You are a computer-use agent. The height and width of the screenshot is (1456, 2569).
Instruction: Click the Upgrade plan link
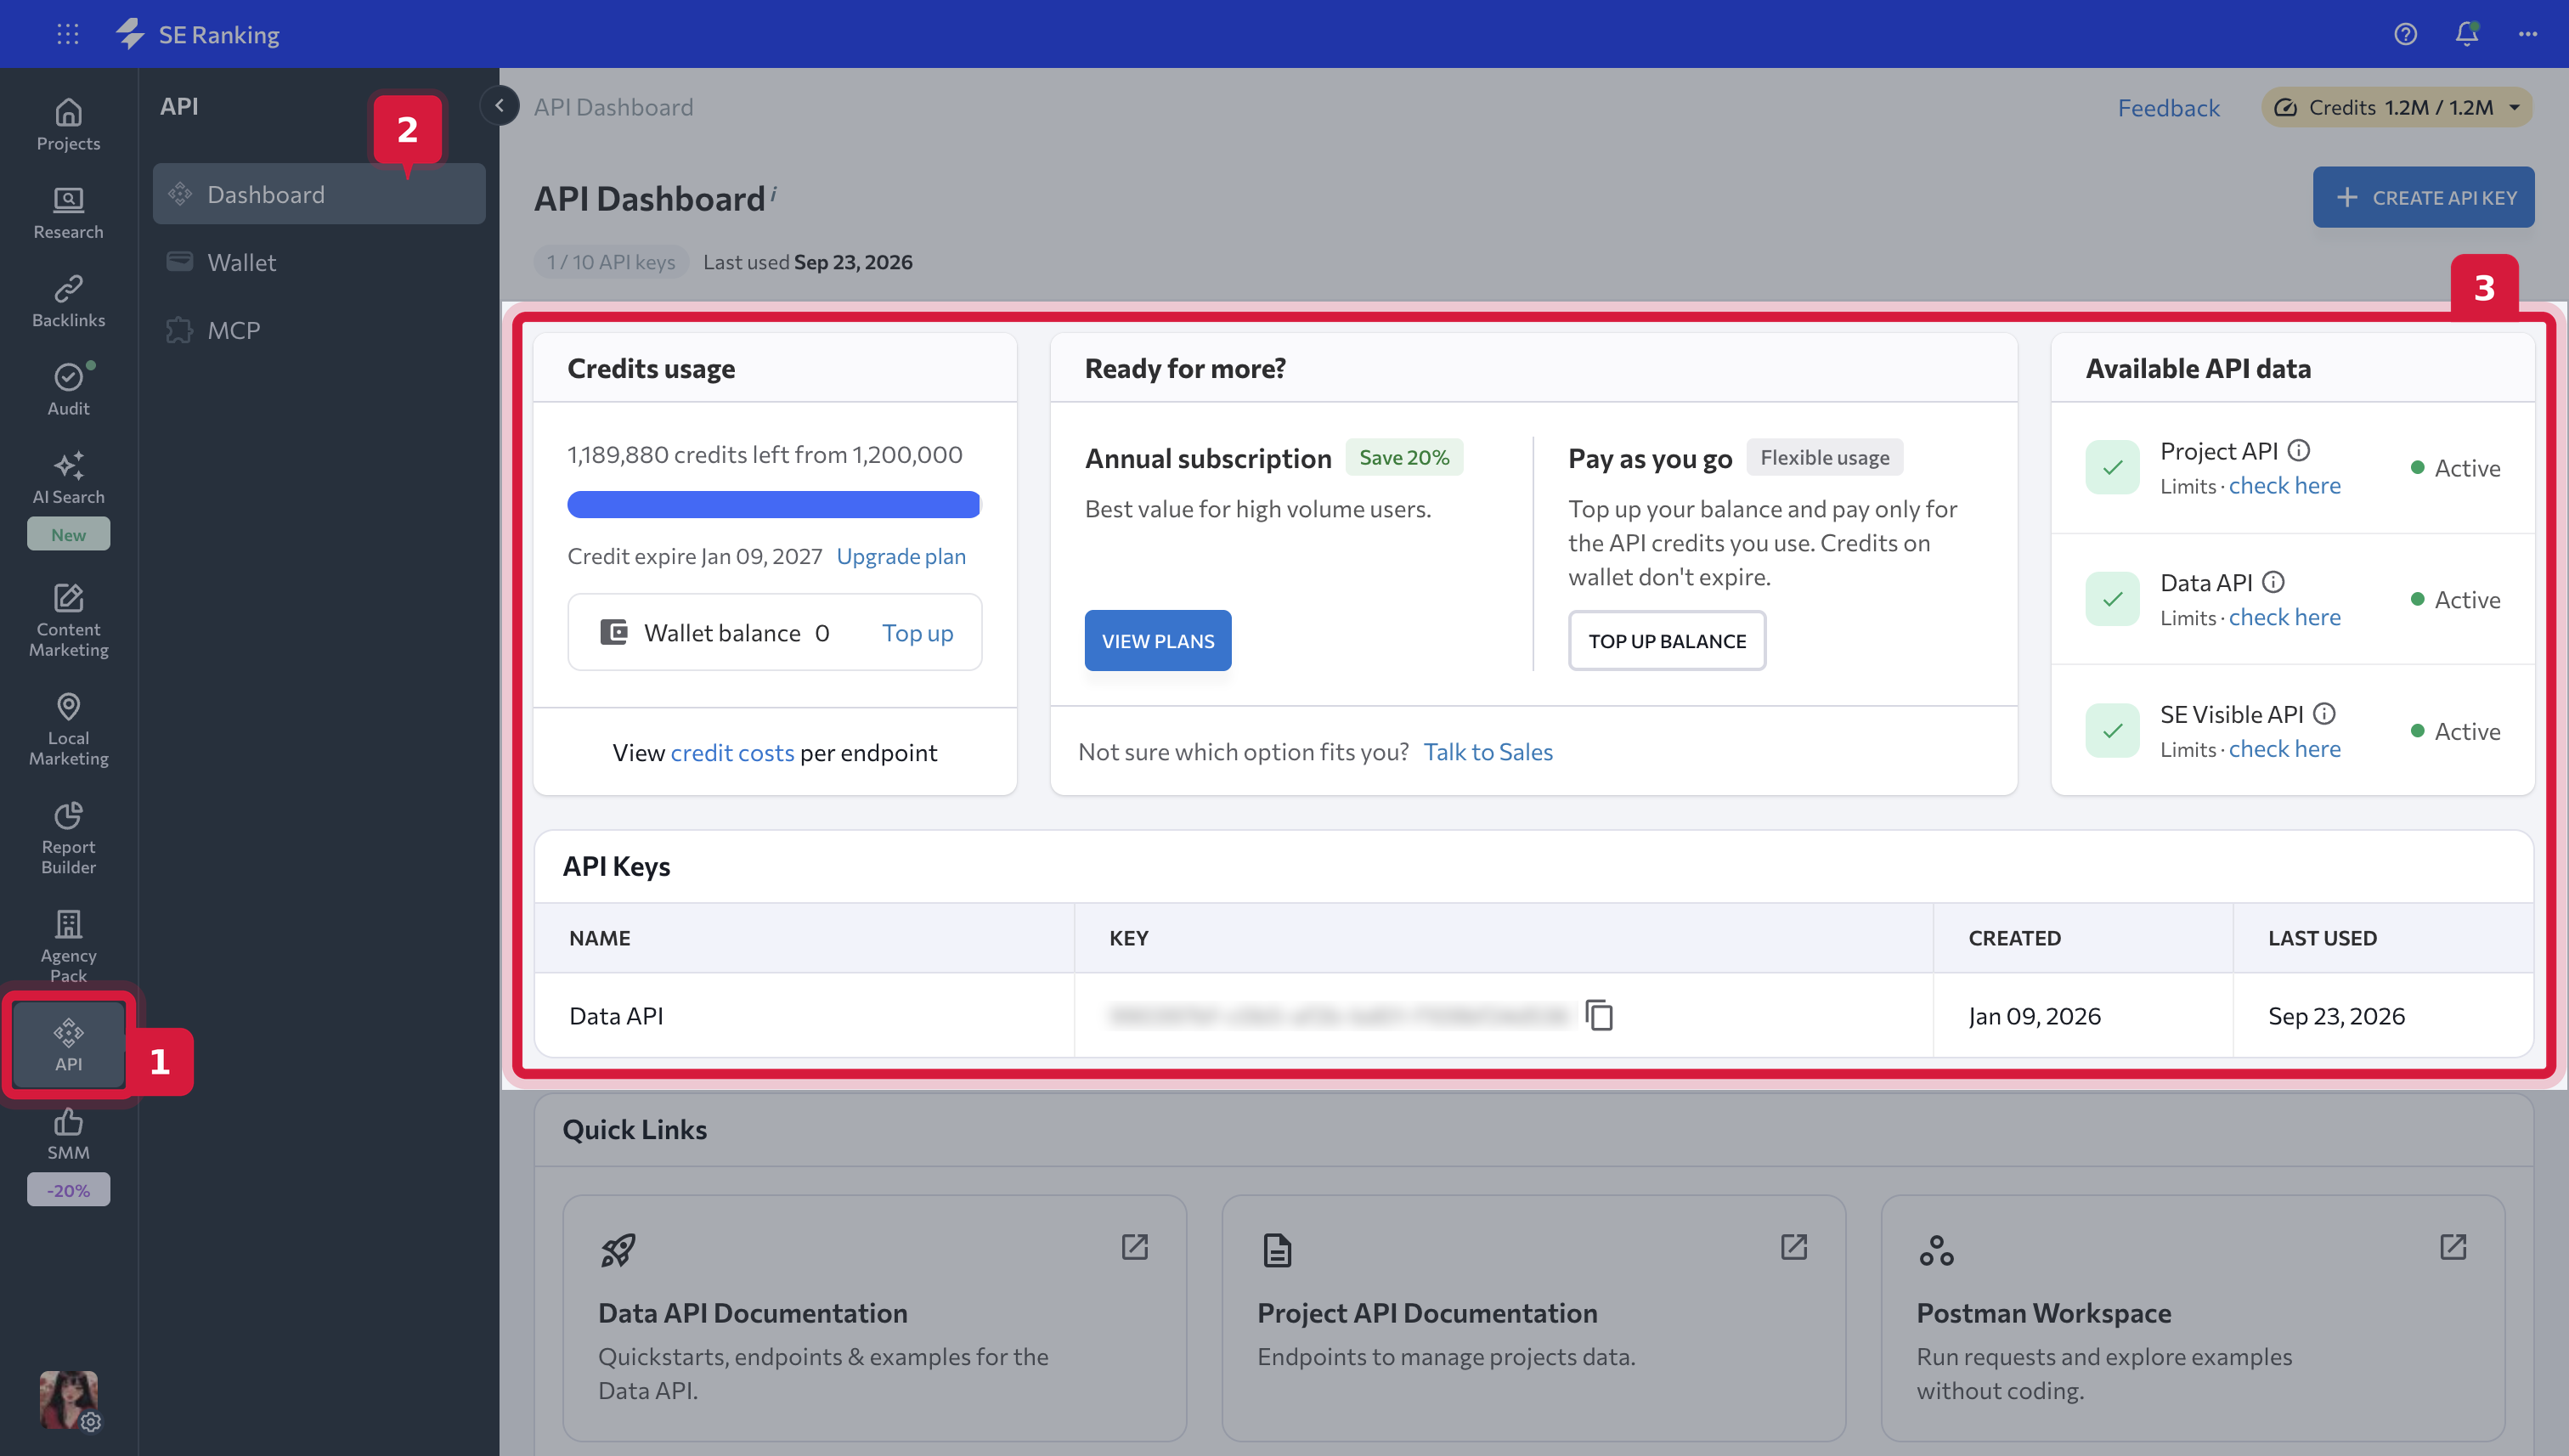900,556
